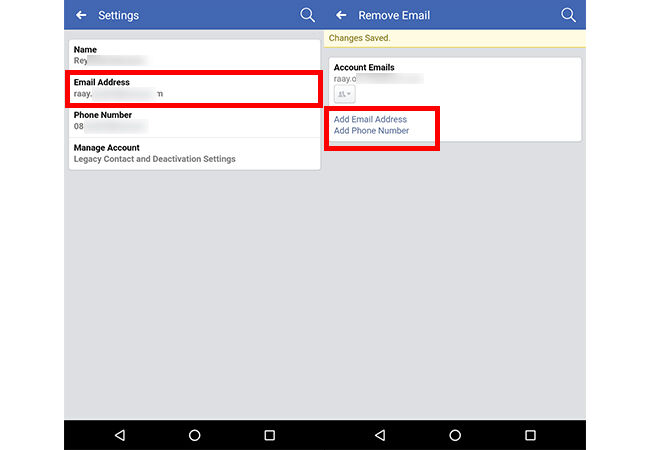Tap Android home button on right phone

[x=455, y=435]
